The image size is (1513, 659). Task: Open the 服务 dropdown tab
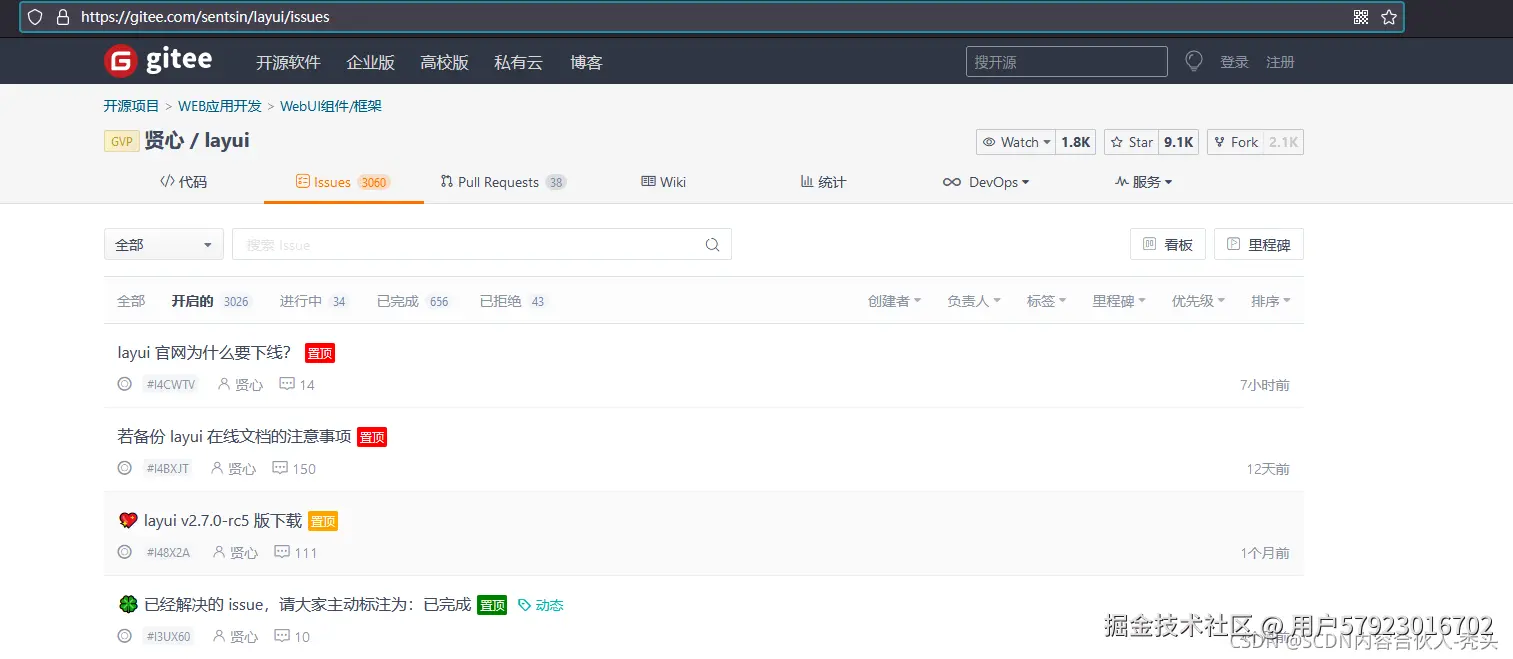click(1143, 182)
